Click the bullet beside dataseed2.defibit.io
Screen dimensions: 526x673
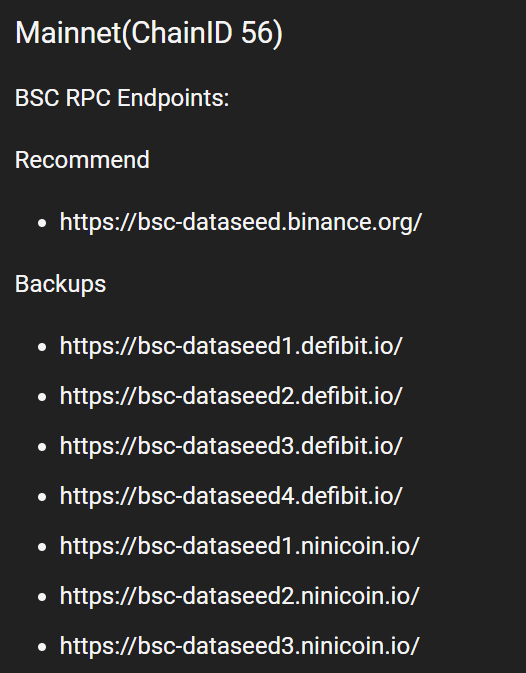pyautogui.click(x=42, y=397)
